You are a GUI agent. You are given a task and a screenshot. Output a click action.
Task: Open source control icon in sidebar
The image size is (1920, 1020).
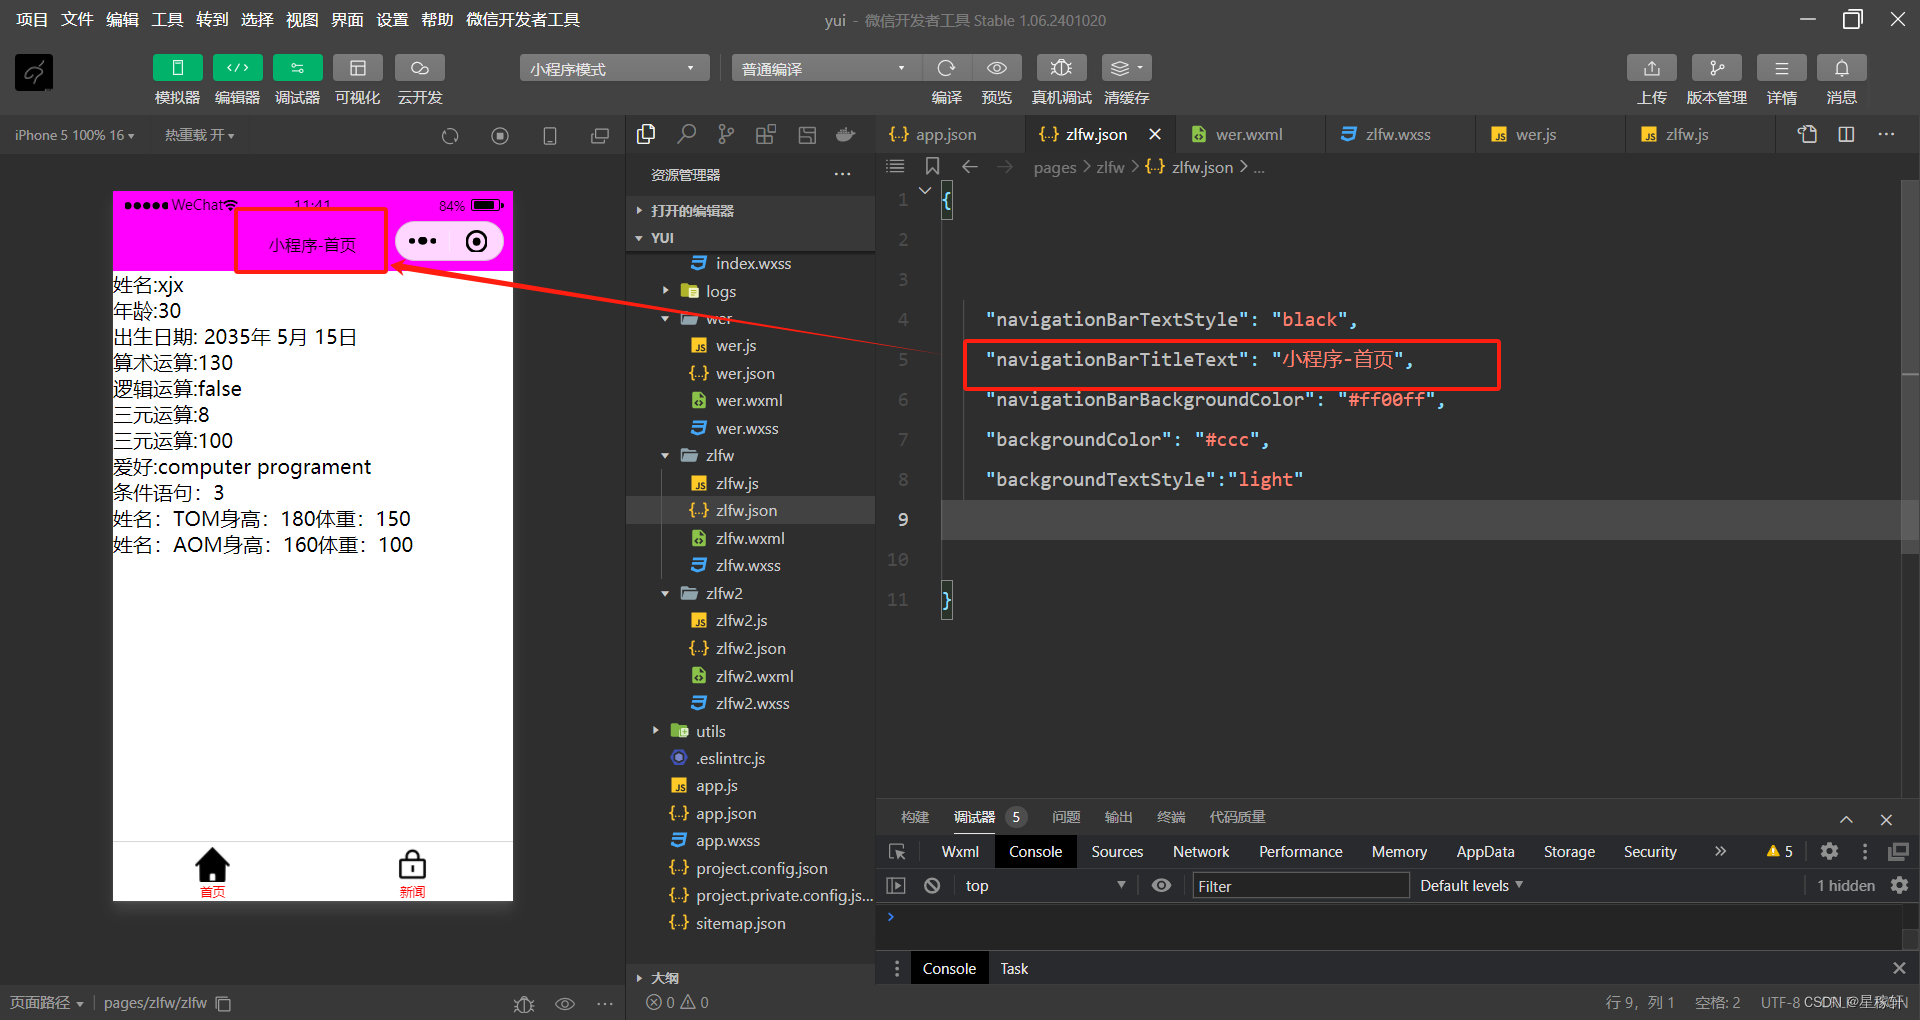(726, 134)
